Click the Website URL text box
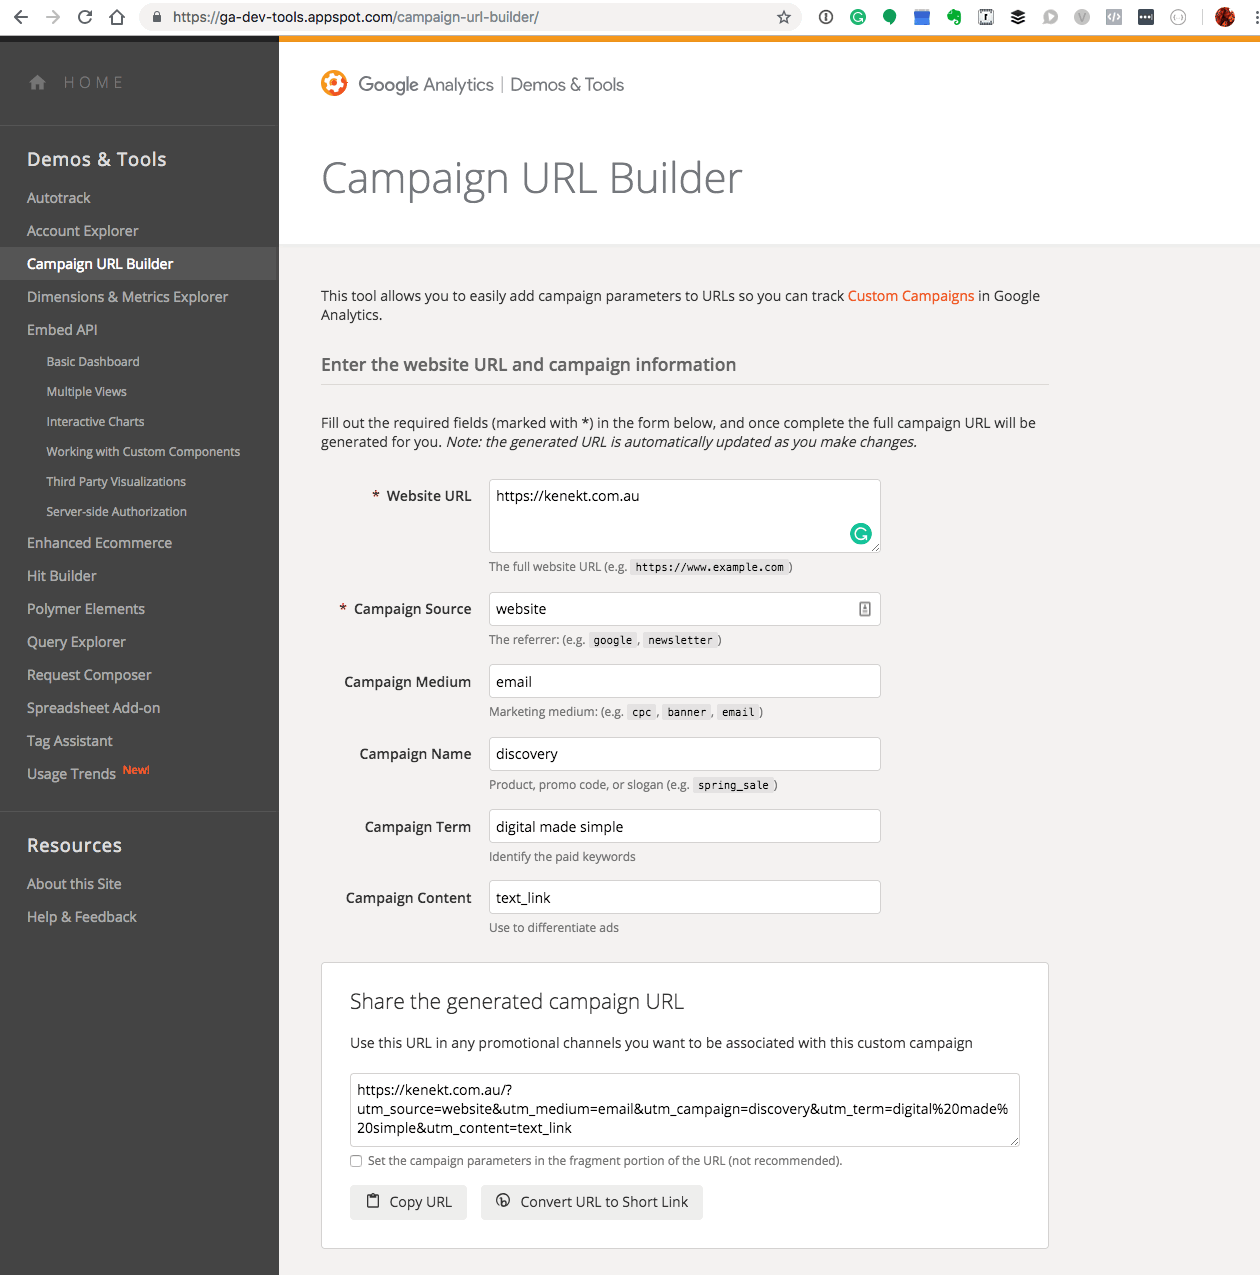Image resolution: width=1260 pixels, height=1275 pixels. click(685, 516)
